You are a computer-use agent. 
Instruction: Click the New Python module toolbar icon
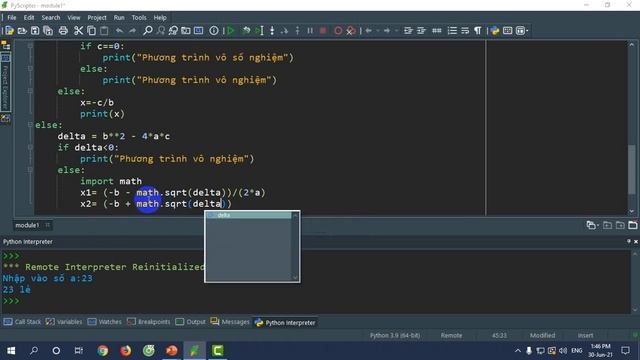pos(9,31)
